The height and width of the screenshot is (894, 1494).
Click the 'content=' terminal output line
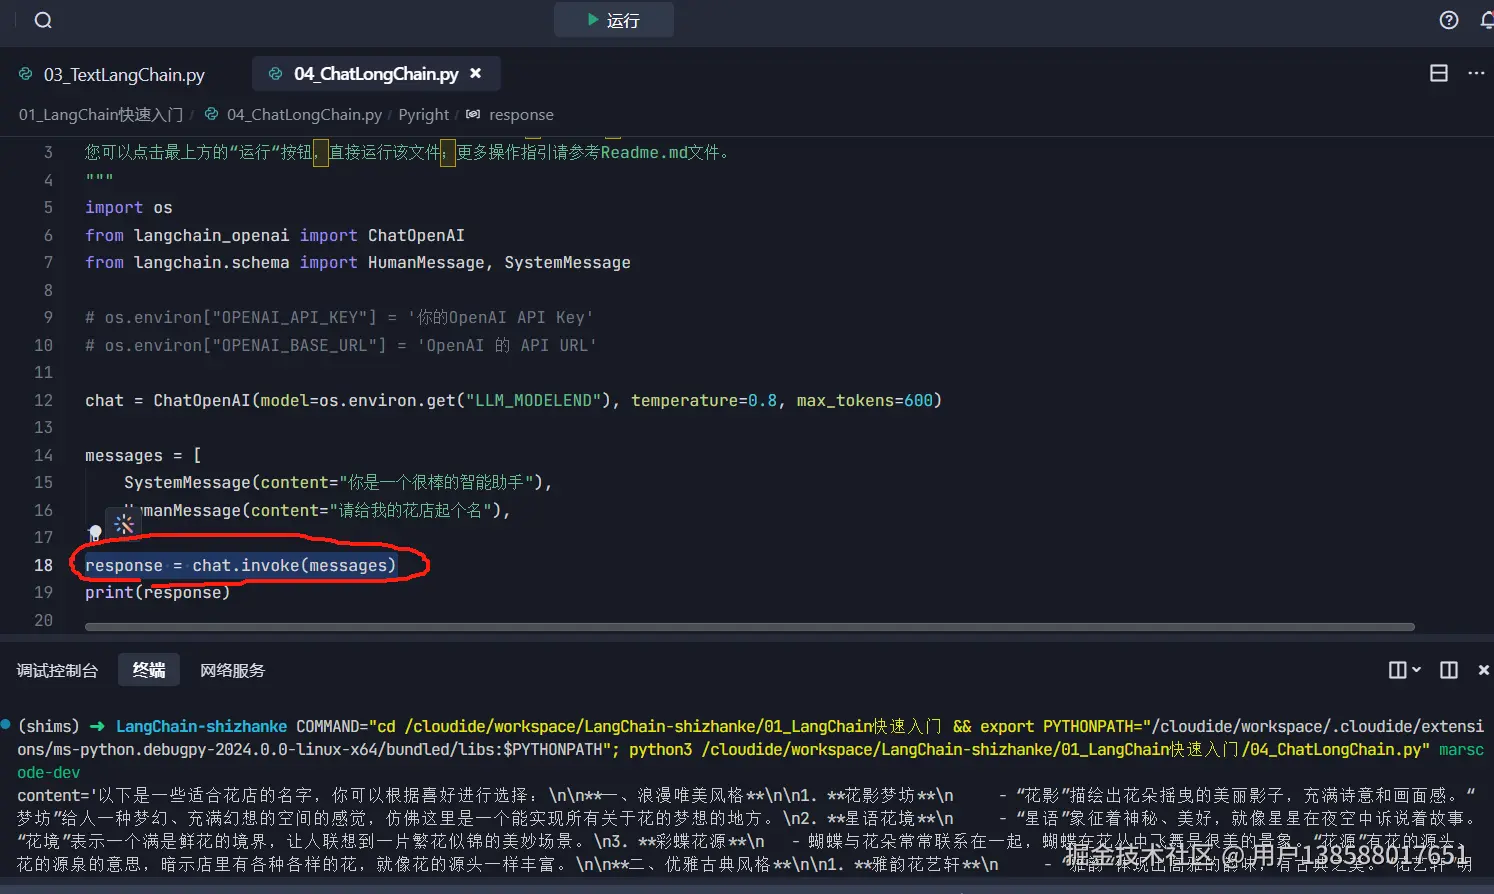pos(746,796)
